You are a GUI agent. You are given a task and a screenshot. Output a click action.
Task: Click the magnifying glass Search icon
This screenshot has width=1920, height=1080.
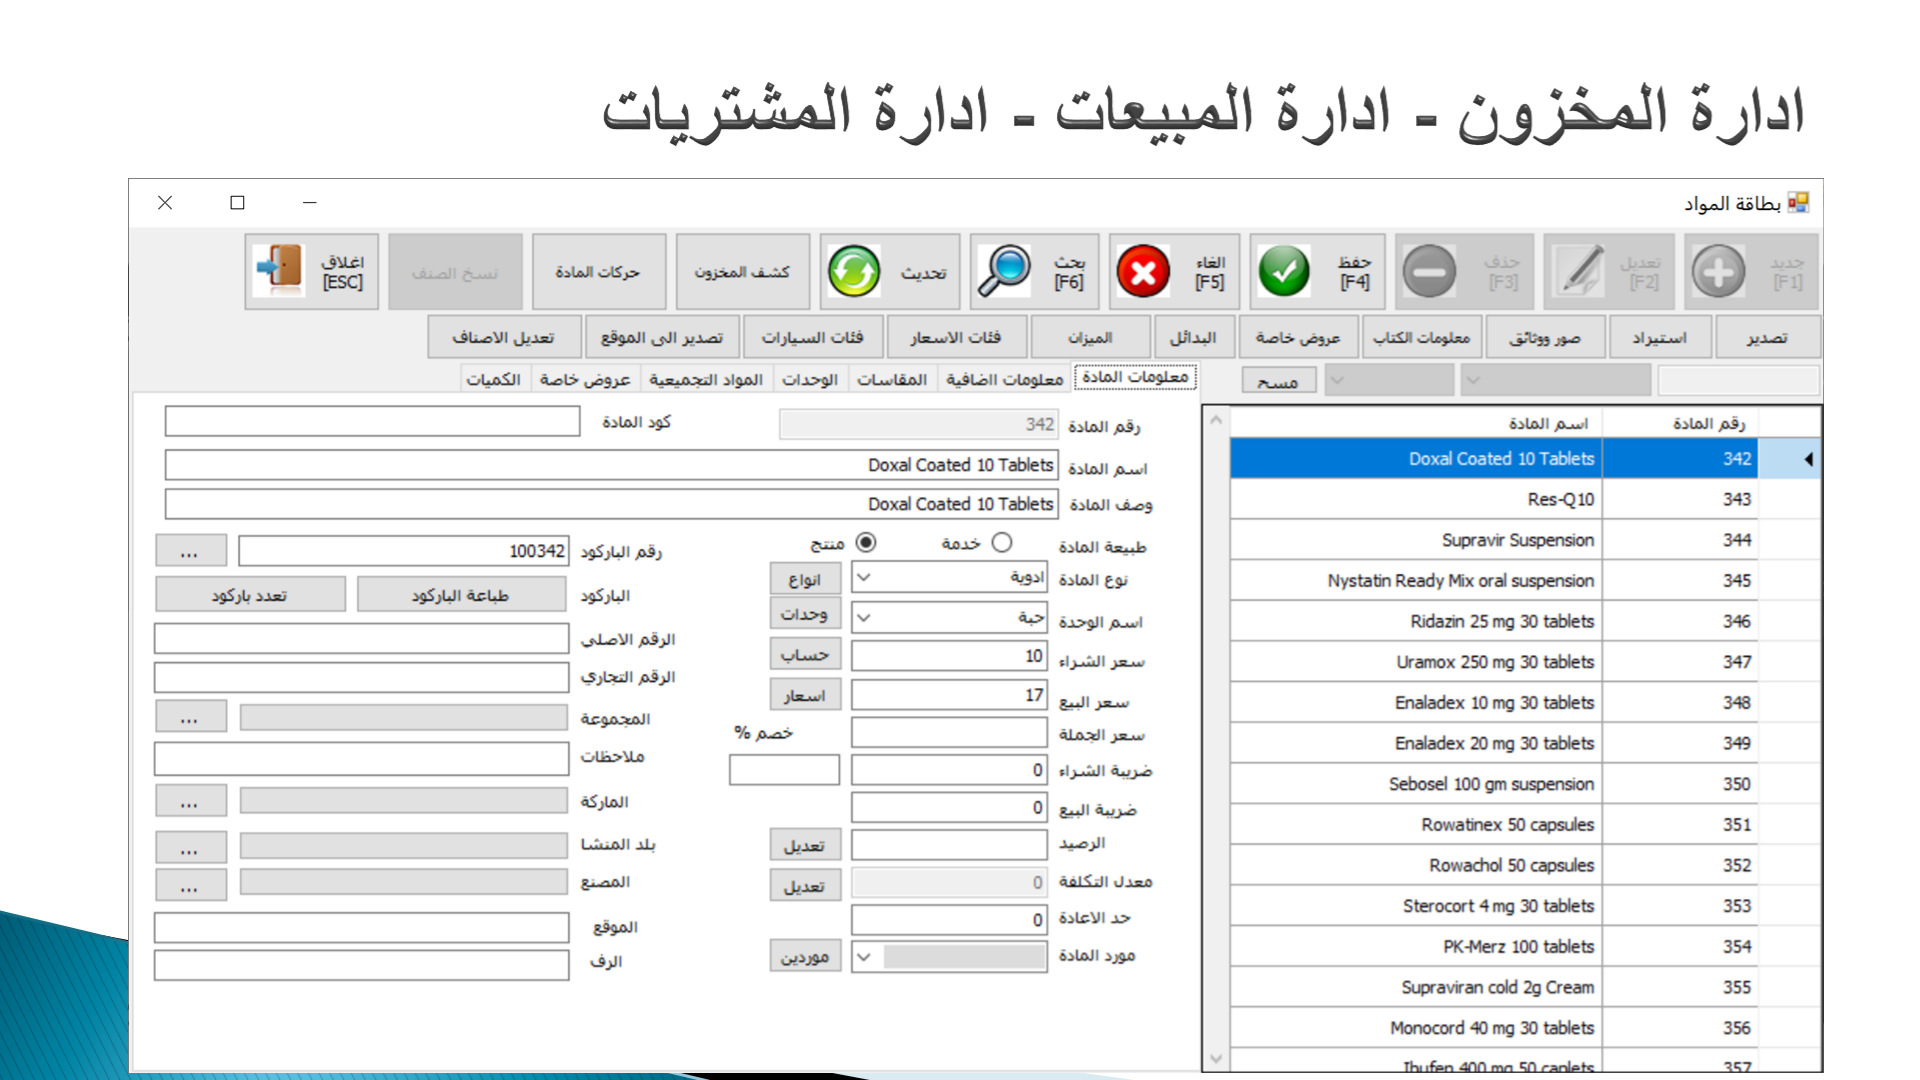[x=1004, y=272]
